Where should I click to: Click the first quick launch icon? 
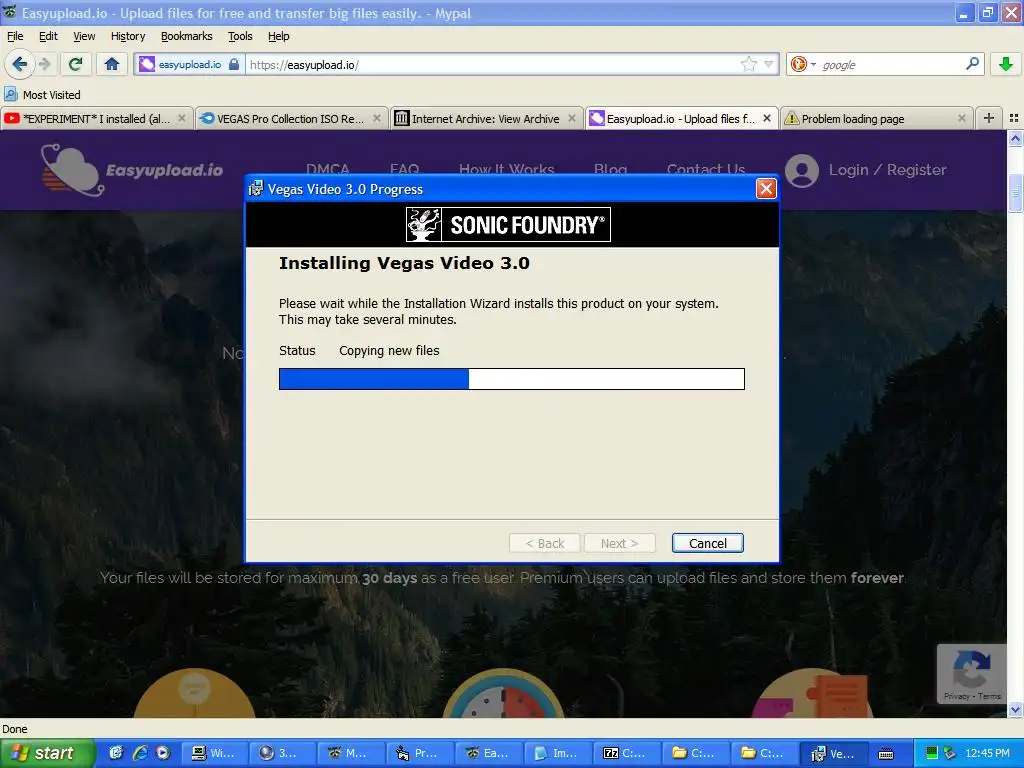(x=116, y=753)
